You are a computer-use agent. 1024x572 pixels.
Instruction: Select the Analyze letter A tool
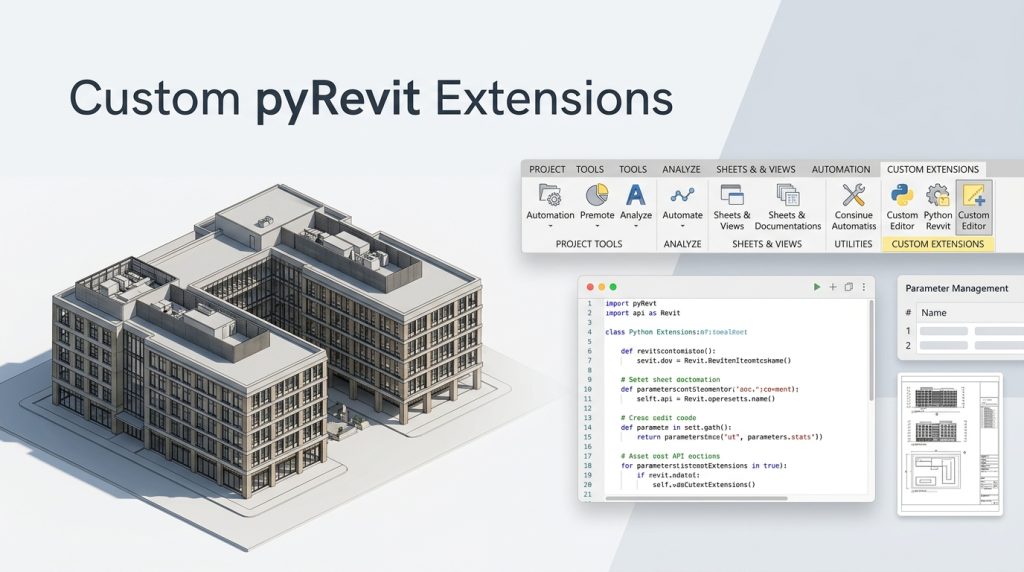point(635,195)
